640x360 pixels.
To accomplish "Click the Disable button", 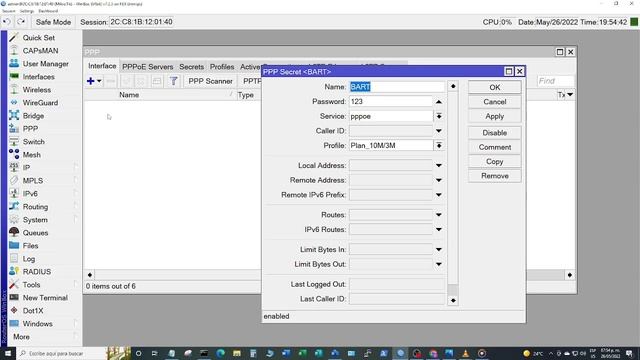I will click(495, 133).
